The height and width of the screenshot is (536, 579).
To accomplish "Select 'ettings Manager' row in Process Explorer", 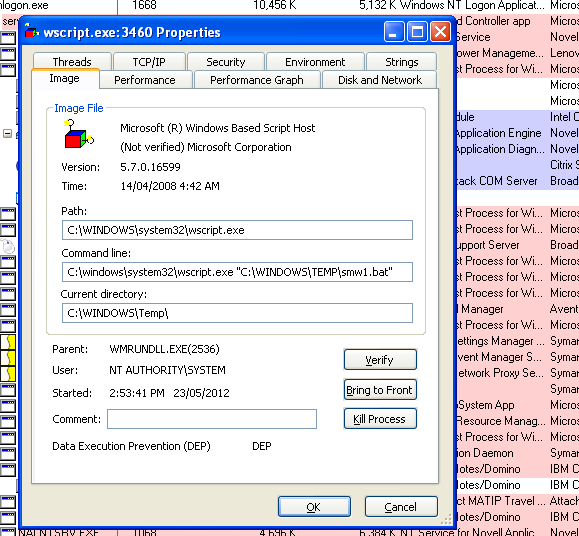I will pyautogui.click(x=518, y=341).
